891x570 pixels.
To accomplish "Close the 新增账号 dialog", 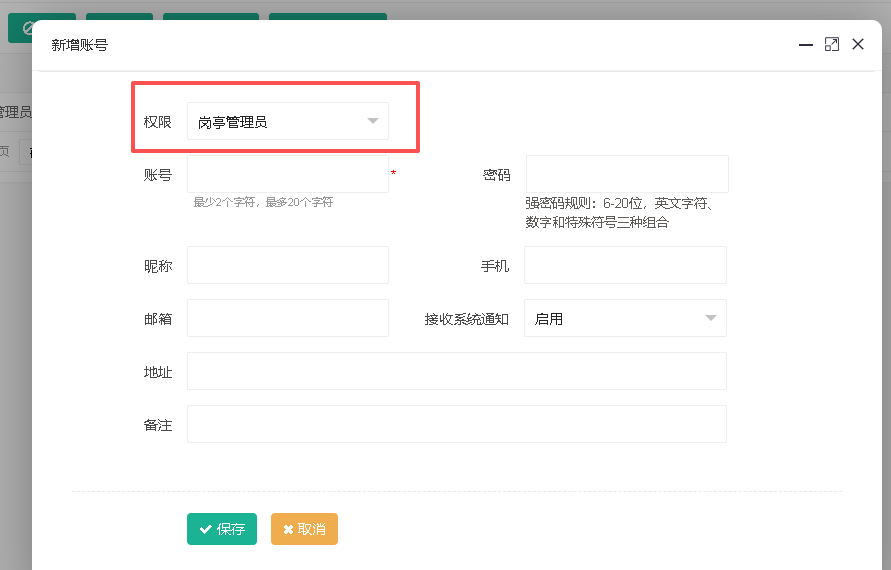I will (x=858, y=44).
